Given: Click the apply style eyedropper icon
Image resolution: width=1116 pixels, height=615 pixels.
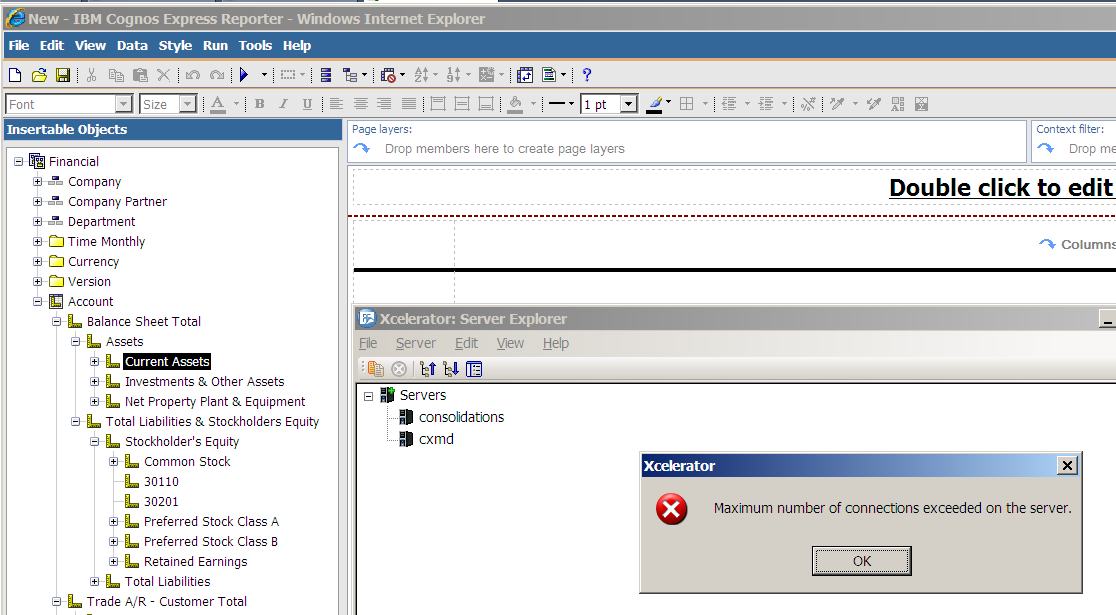Looking at the screenshot, I should click(x=874, y=104).
